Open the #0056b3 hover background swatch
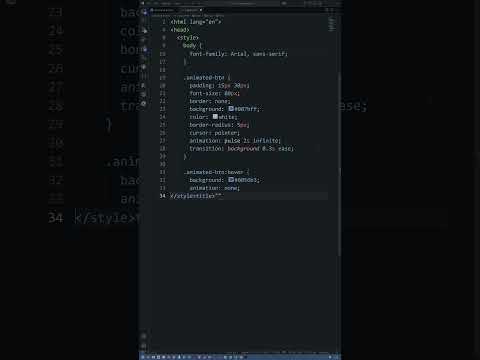The height and width of the screenshot is (360, 480). [231, 180]
